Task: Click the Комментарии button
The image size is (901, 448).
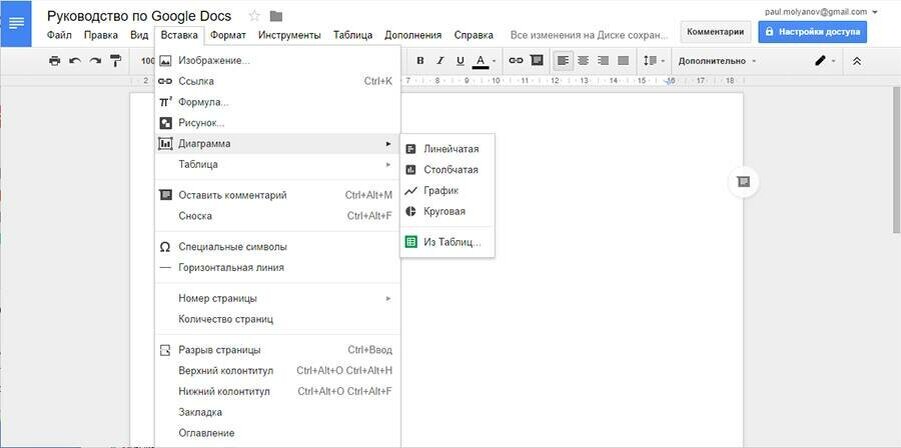Action: pyautogui.click(x=715, y=32)
